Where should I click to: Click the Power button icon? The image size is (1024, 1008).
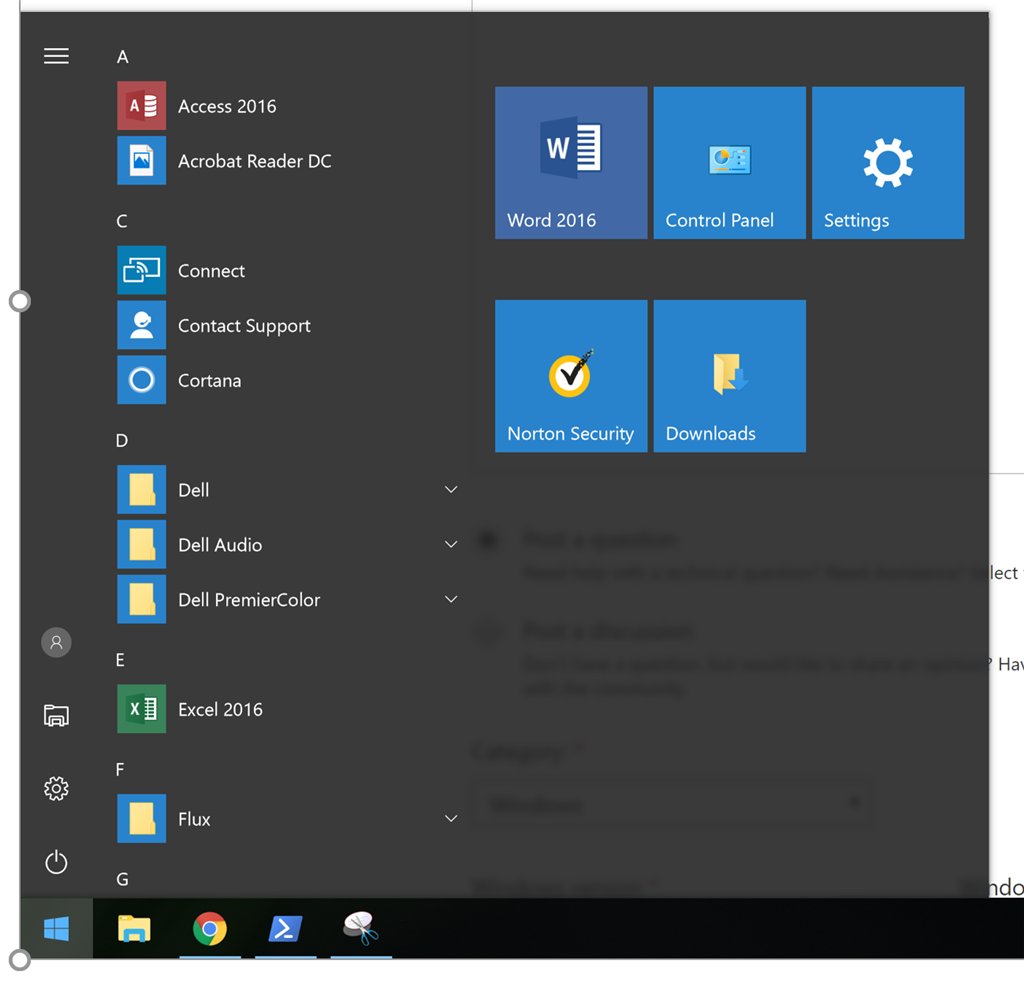point(56,862)
